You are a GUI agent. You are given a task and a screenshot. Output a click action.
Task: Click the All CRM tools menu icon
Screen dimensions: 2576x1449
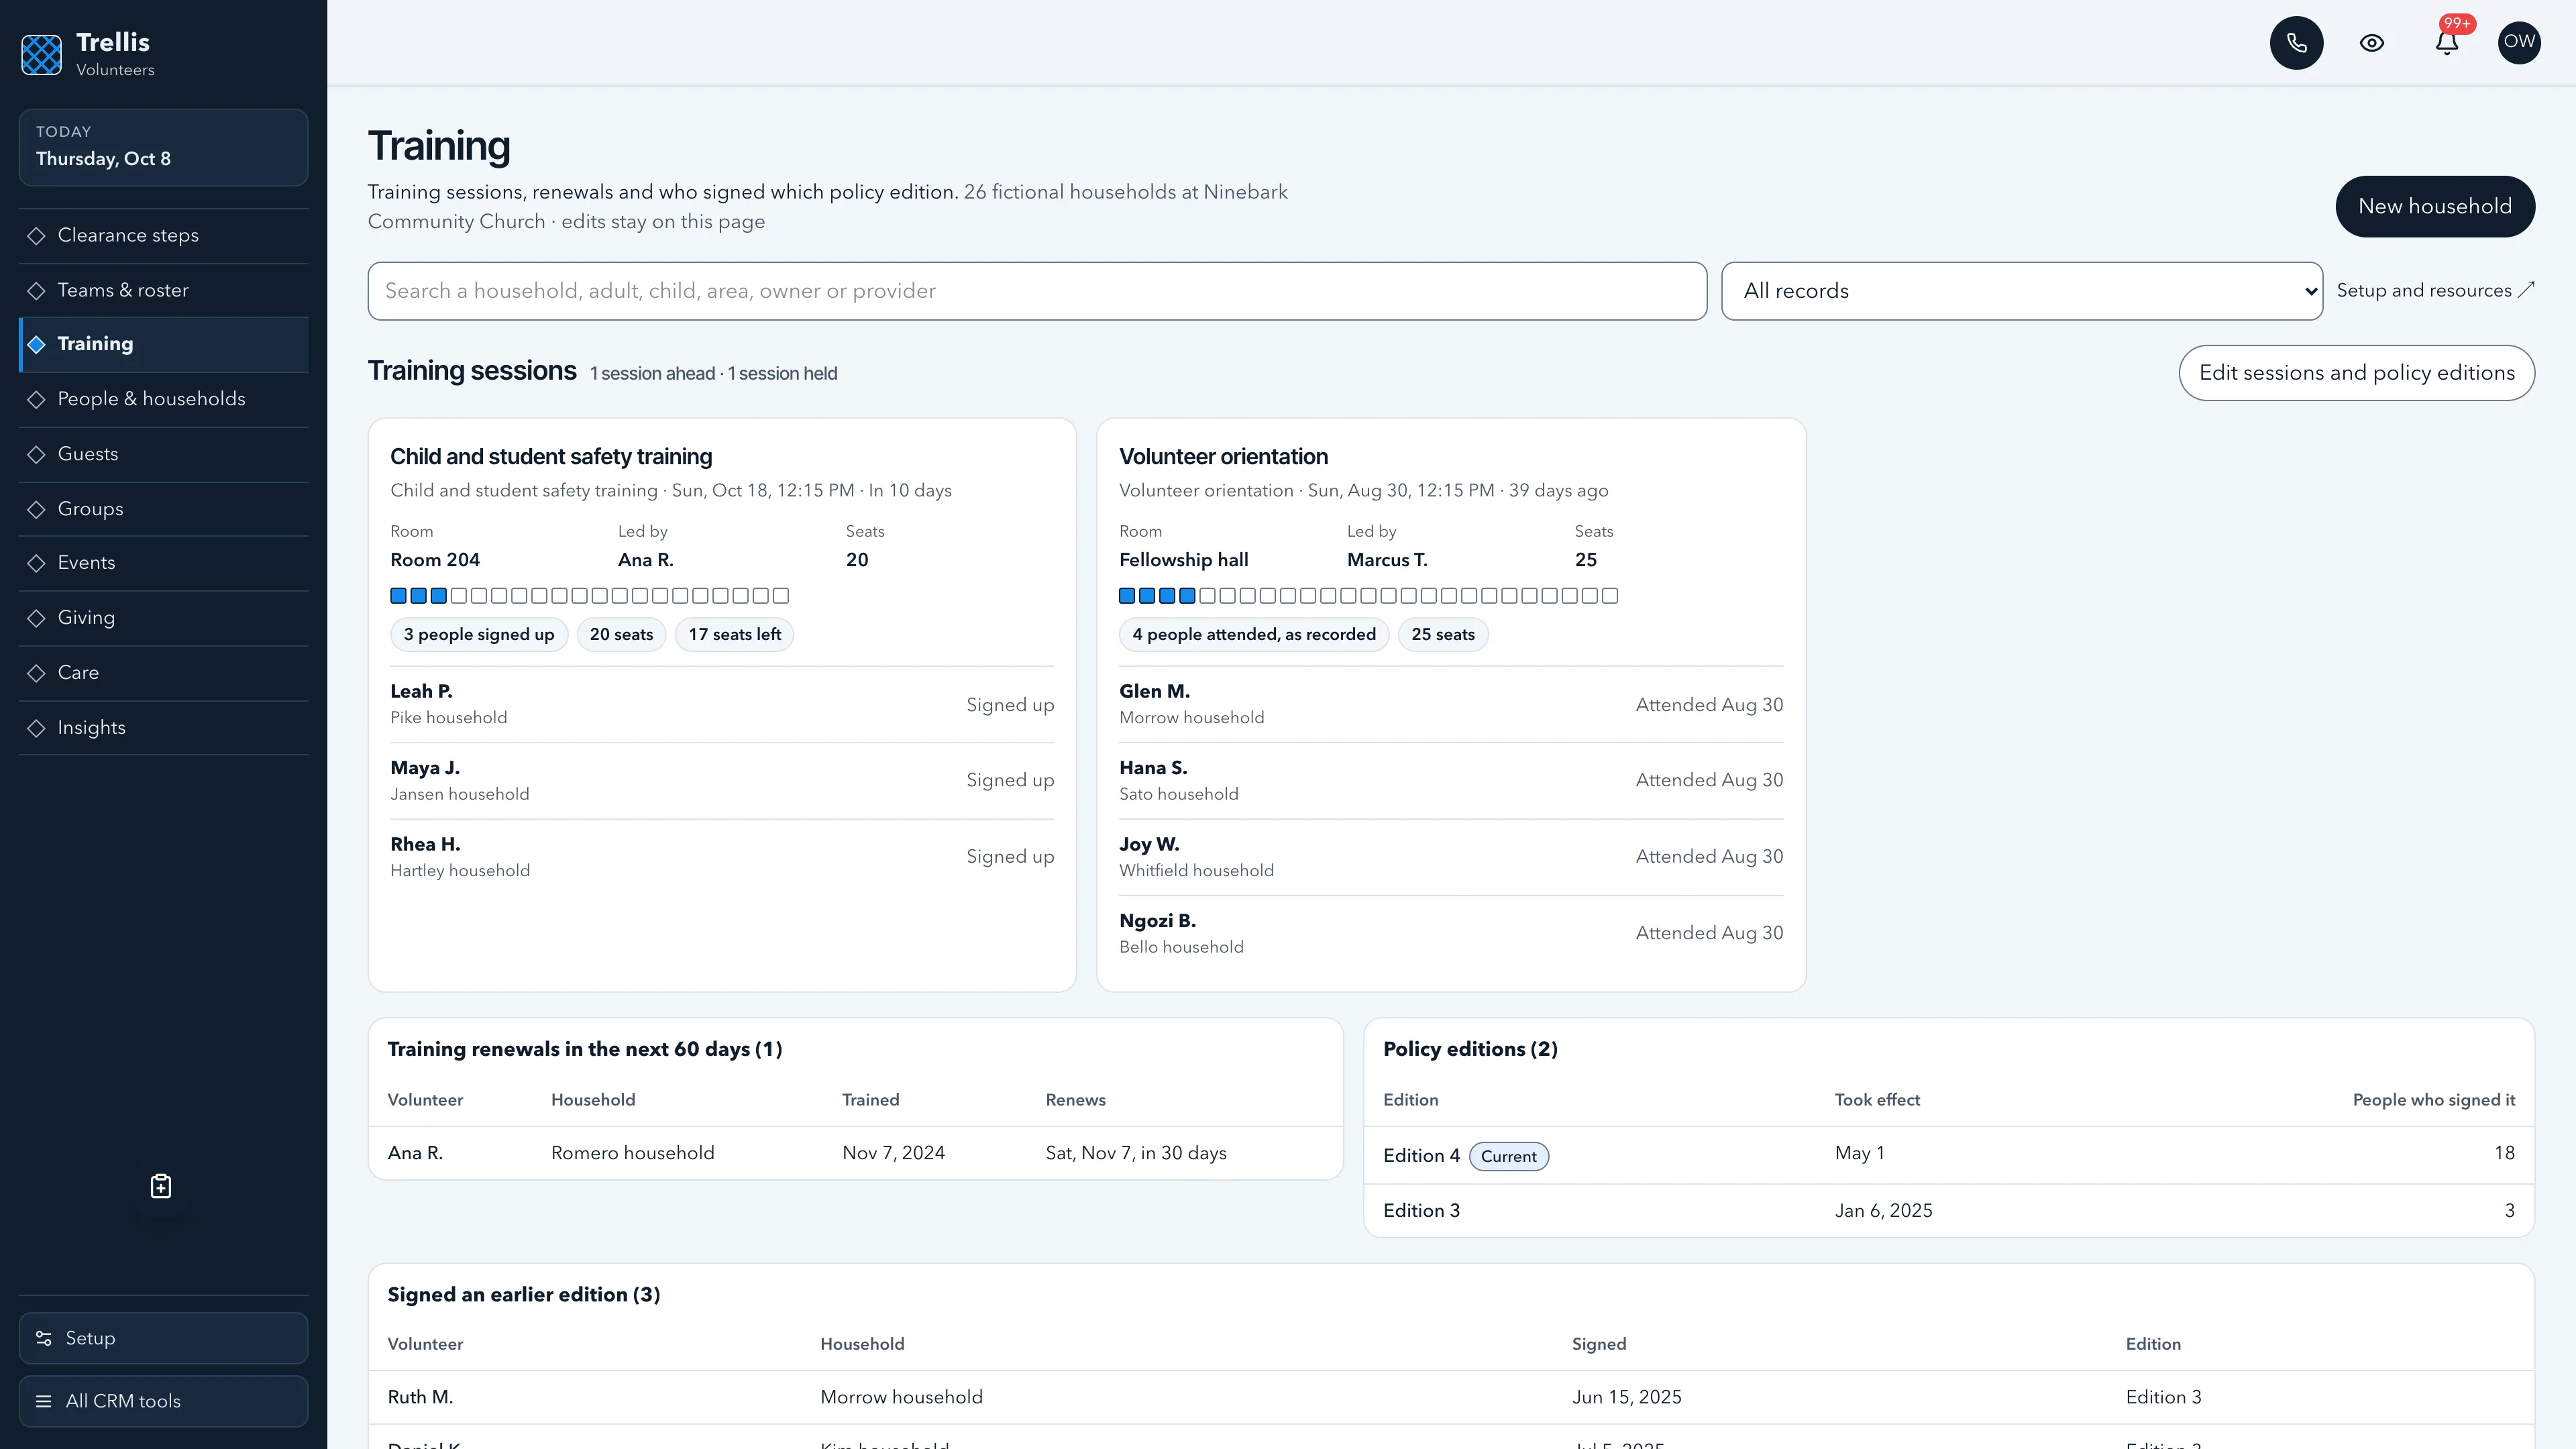pos(44,1401)
